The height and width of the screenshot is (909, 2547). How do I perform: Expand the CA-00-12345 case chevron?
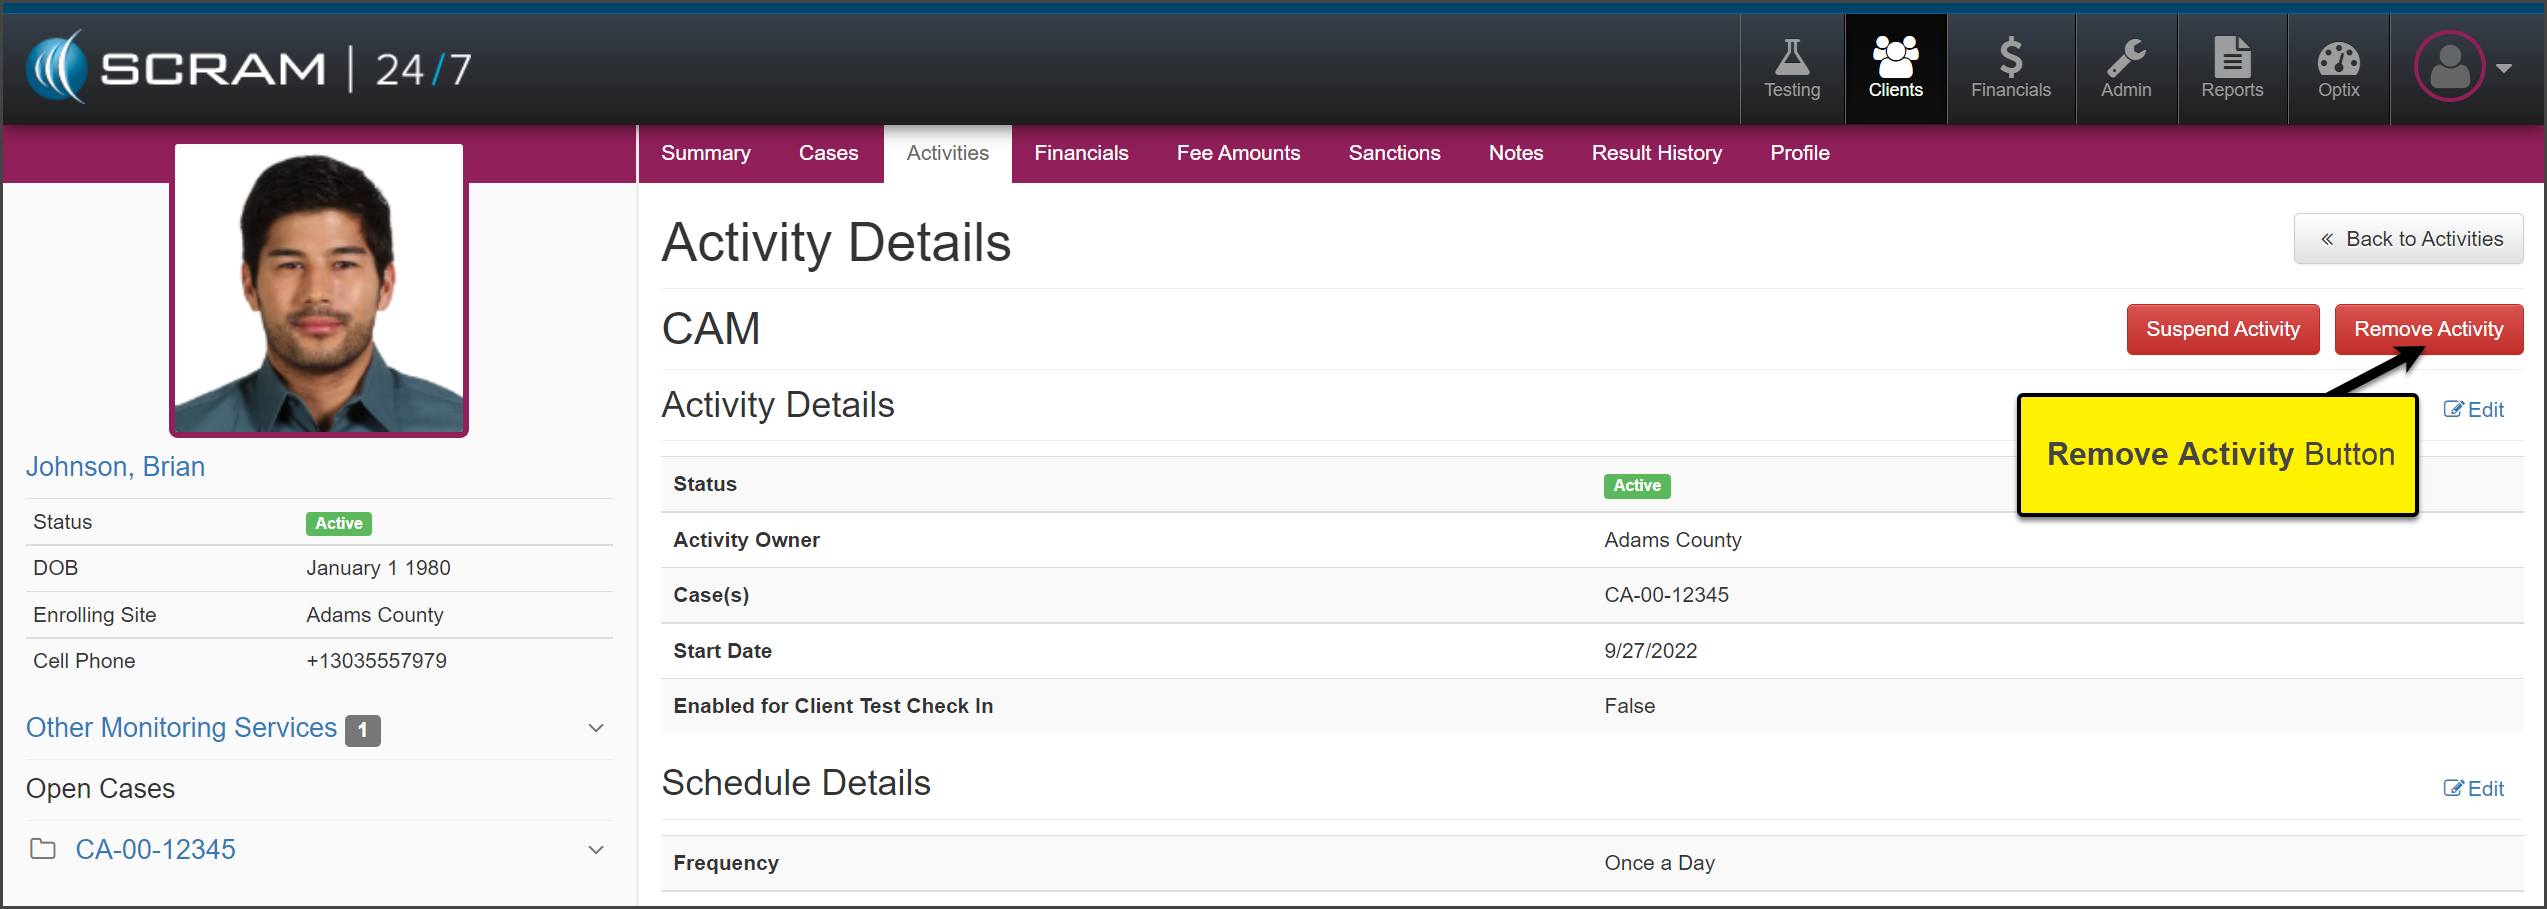click(596, 850)
